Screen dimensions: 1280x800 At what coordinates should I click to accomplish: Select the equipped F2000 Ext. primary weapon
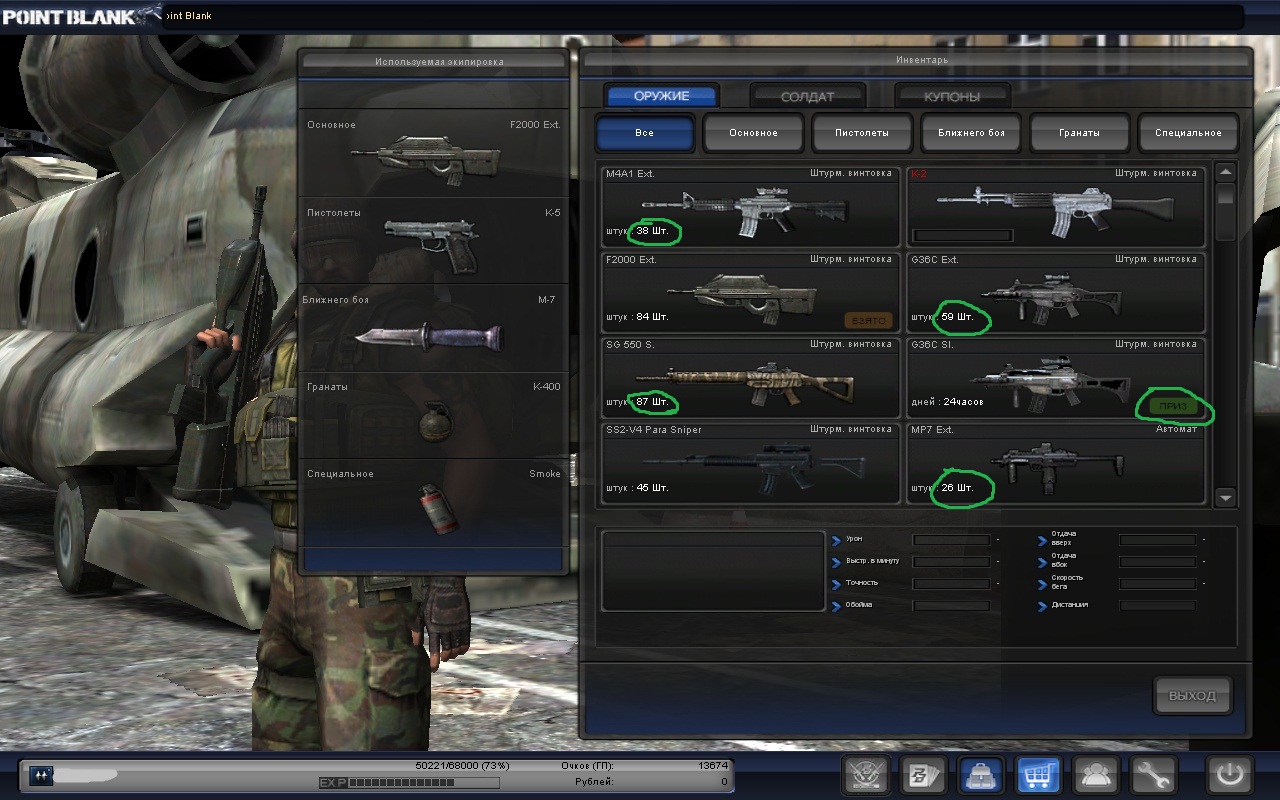pyautogui.click(x=434, y=154)
